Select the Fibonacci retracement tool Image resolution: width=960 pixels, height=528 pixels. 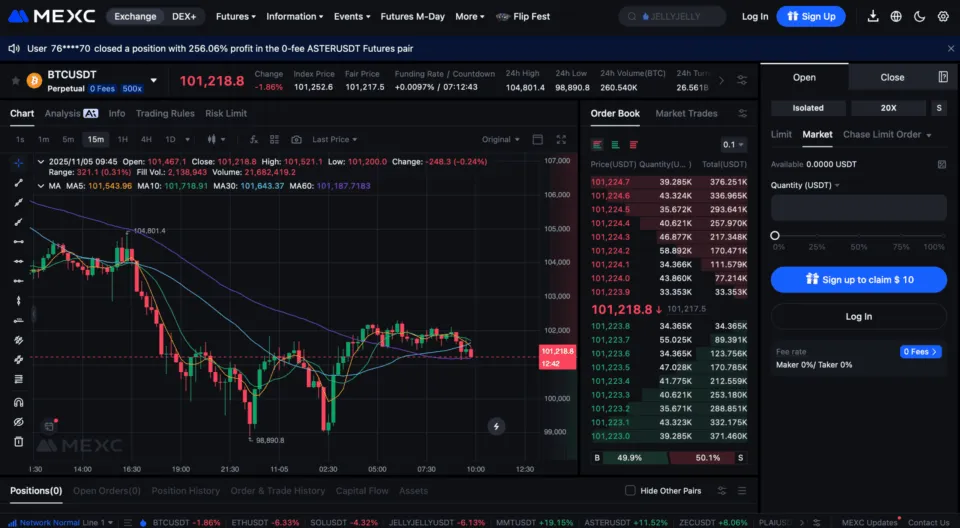pyautogui.click(x=18, y=379)
